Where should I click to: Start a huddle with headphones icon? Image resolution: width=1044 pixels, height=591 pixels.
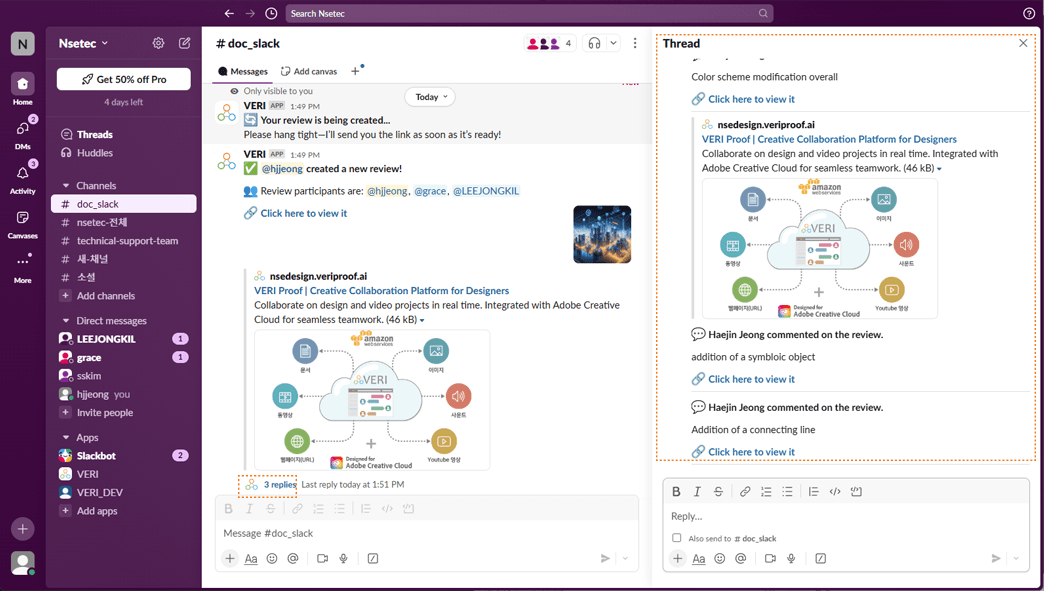click(595, 44)
